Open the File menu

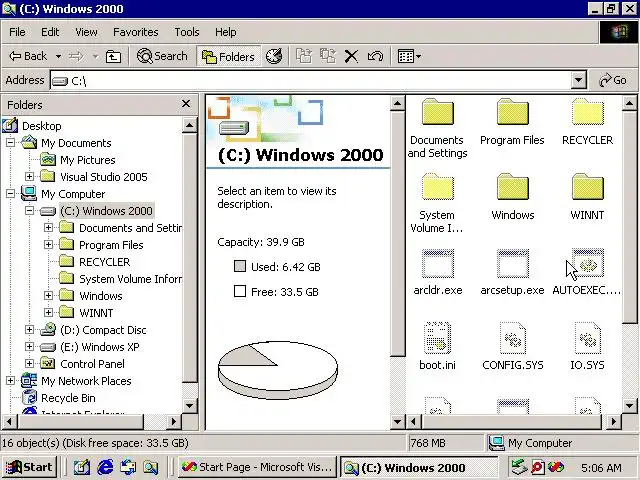coord(17,32)
